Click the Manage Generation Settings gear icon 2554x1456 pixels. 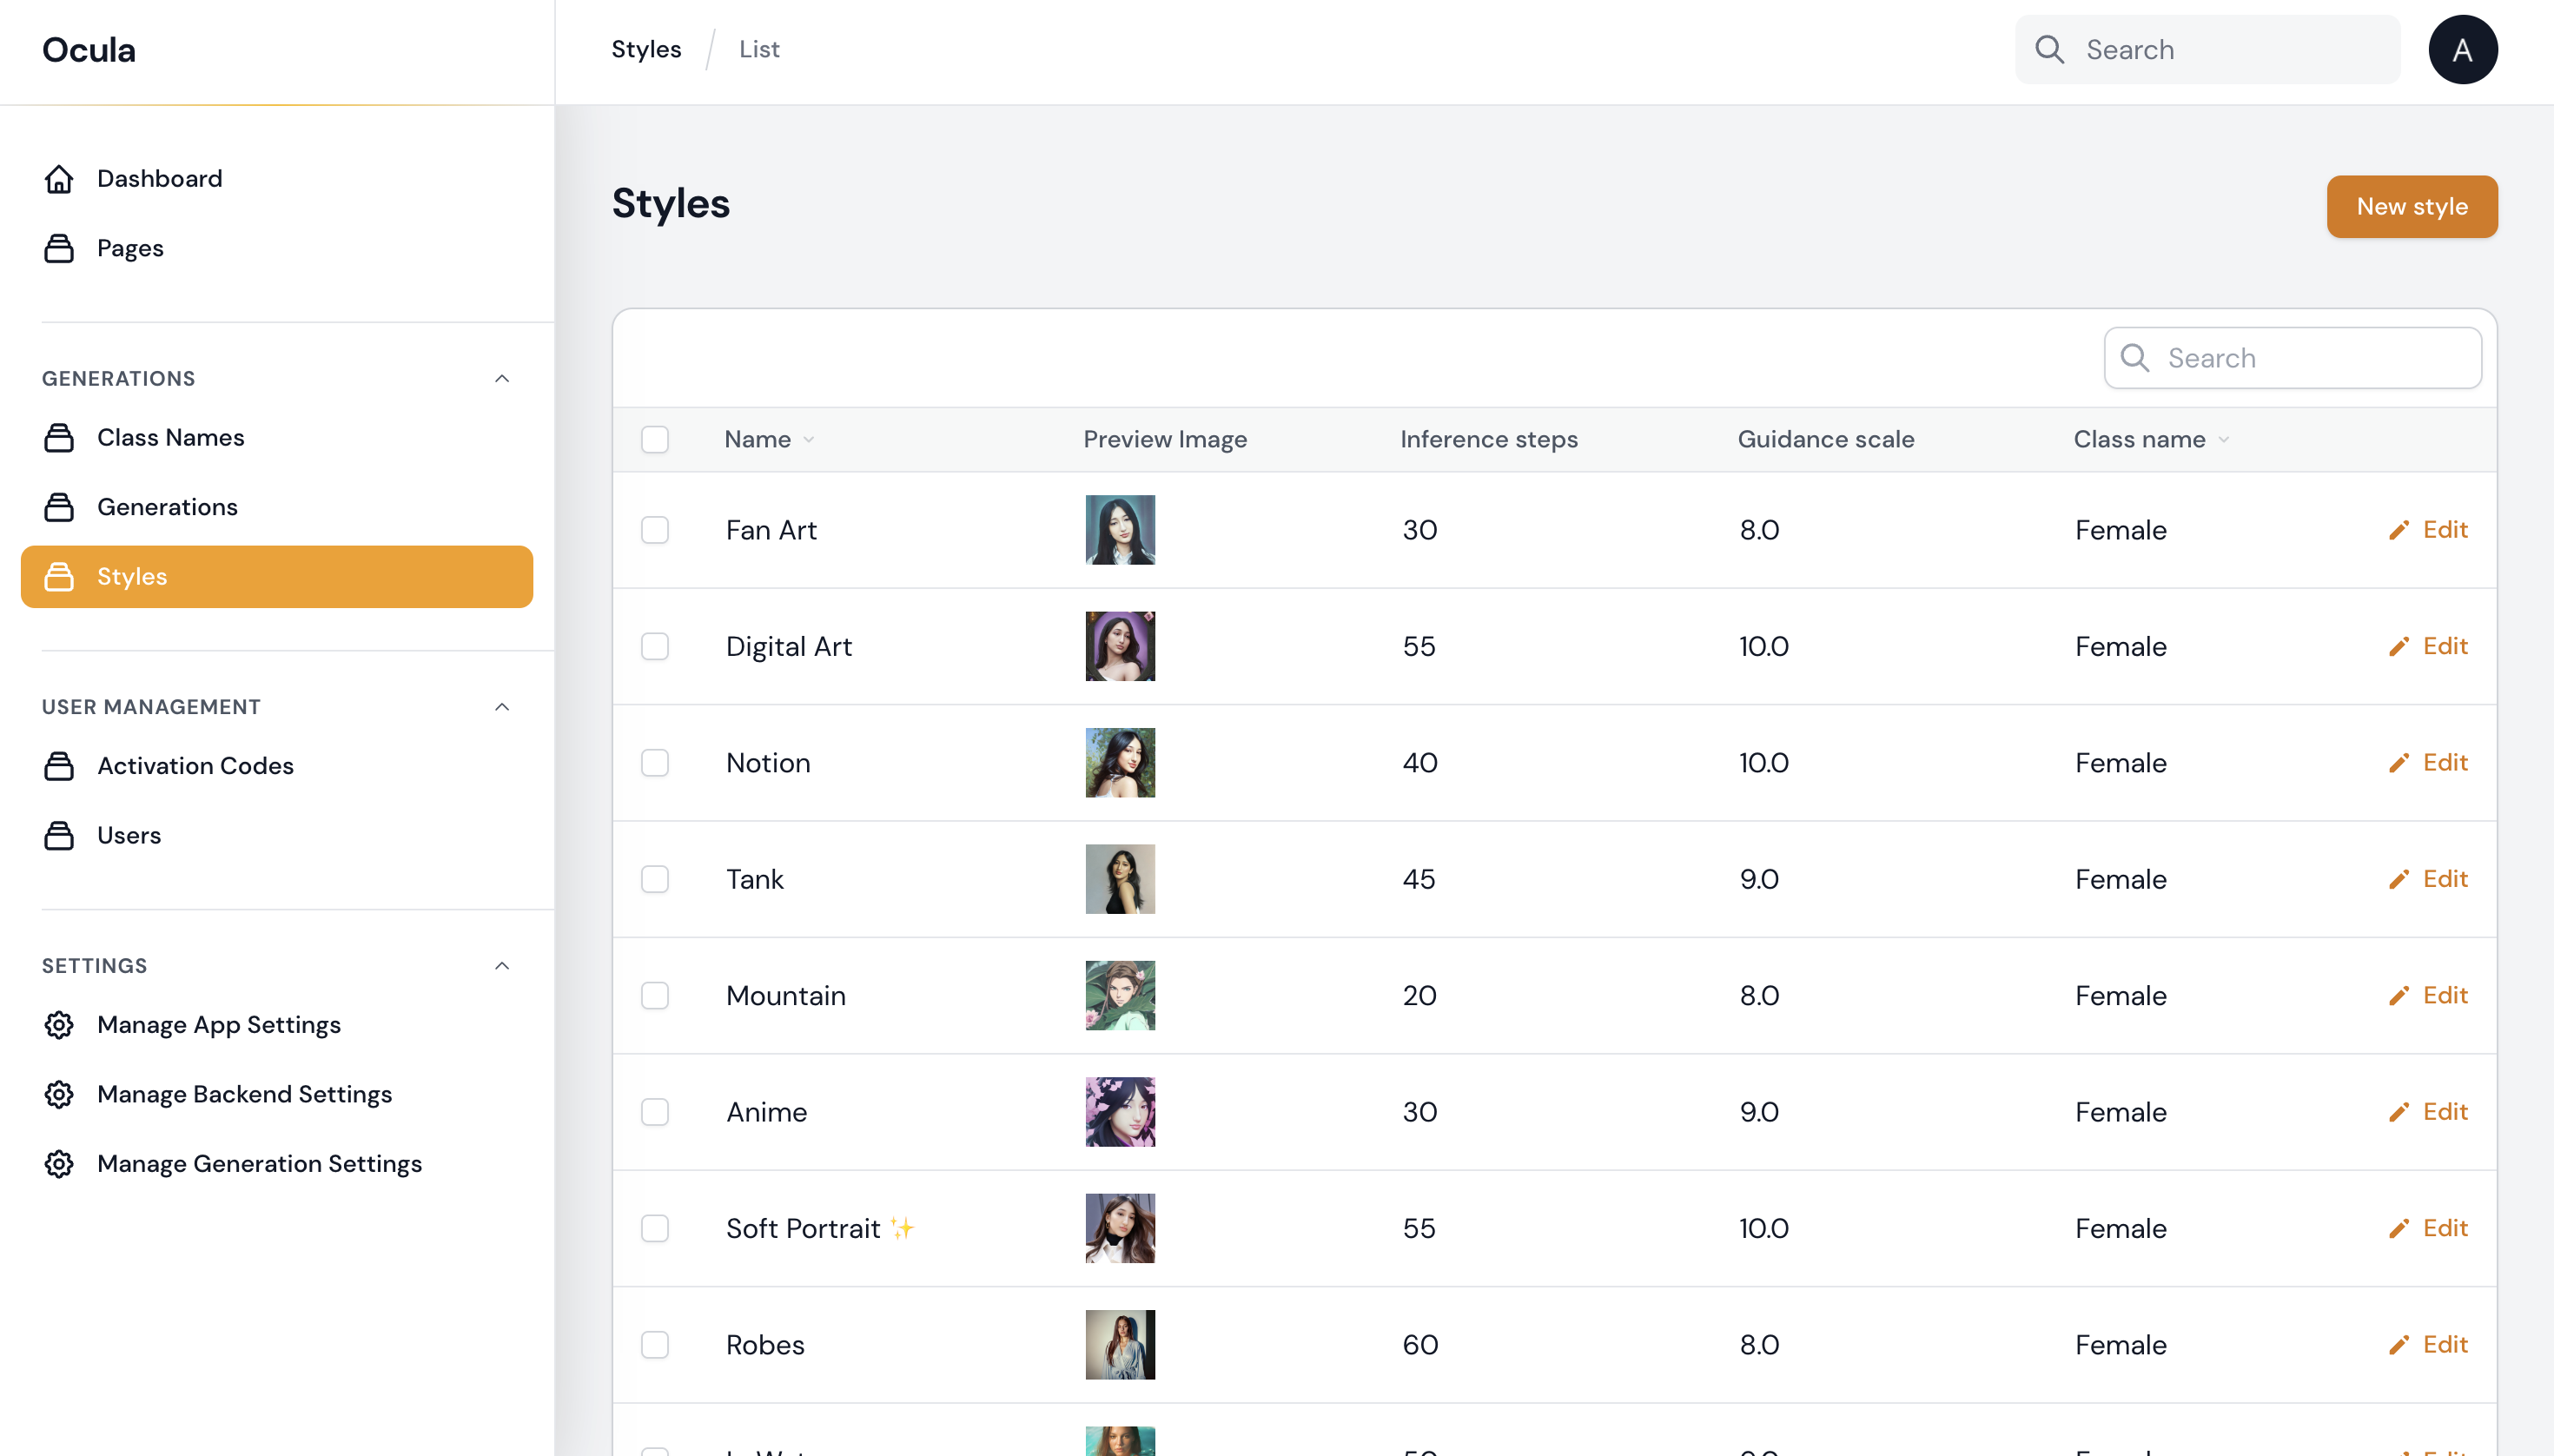point(59,1164)
